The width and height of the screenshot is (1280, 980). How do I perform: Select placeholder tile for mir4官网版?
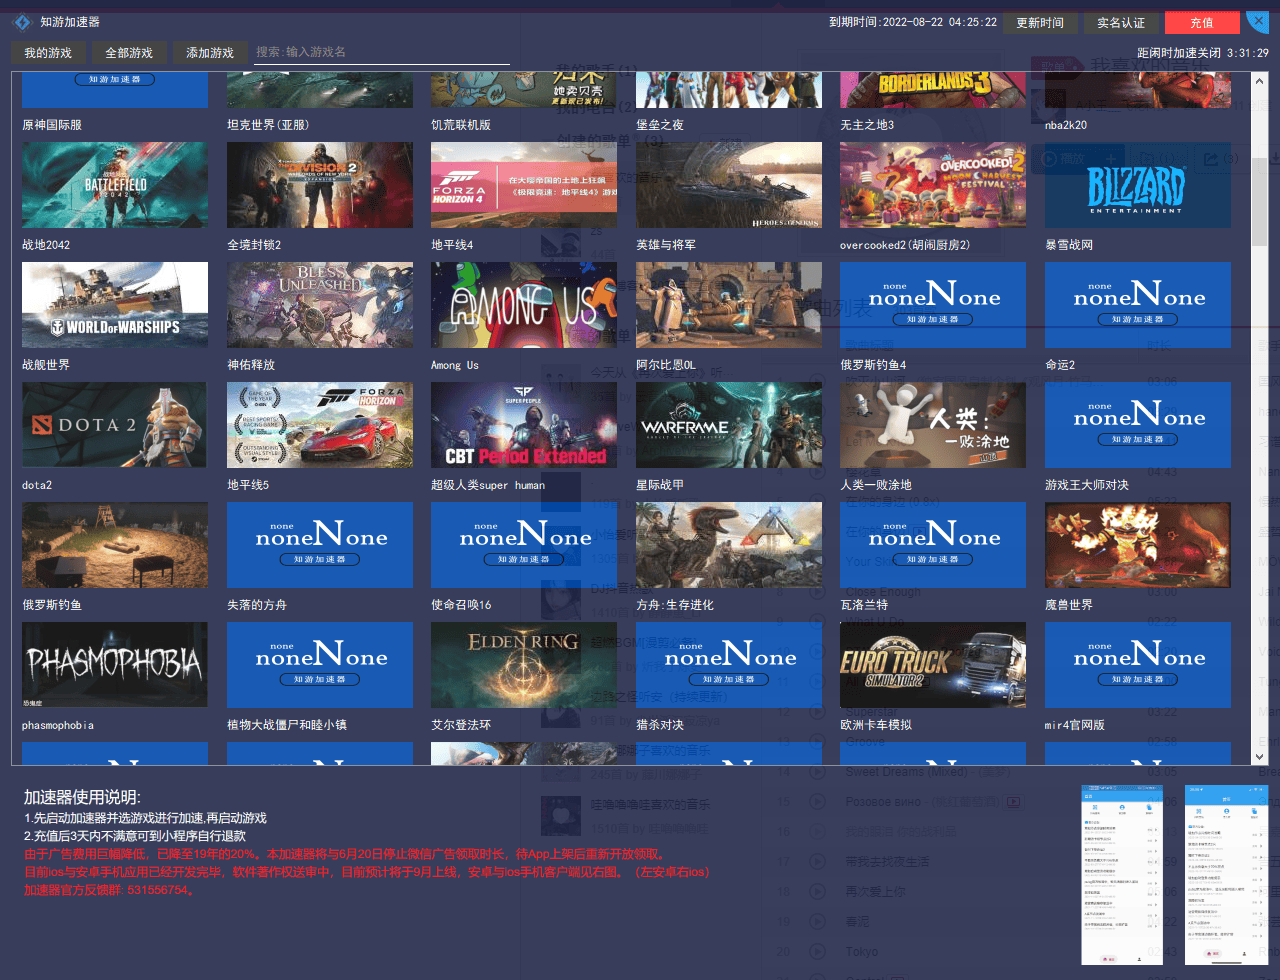coord(1138,665)
